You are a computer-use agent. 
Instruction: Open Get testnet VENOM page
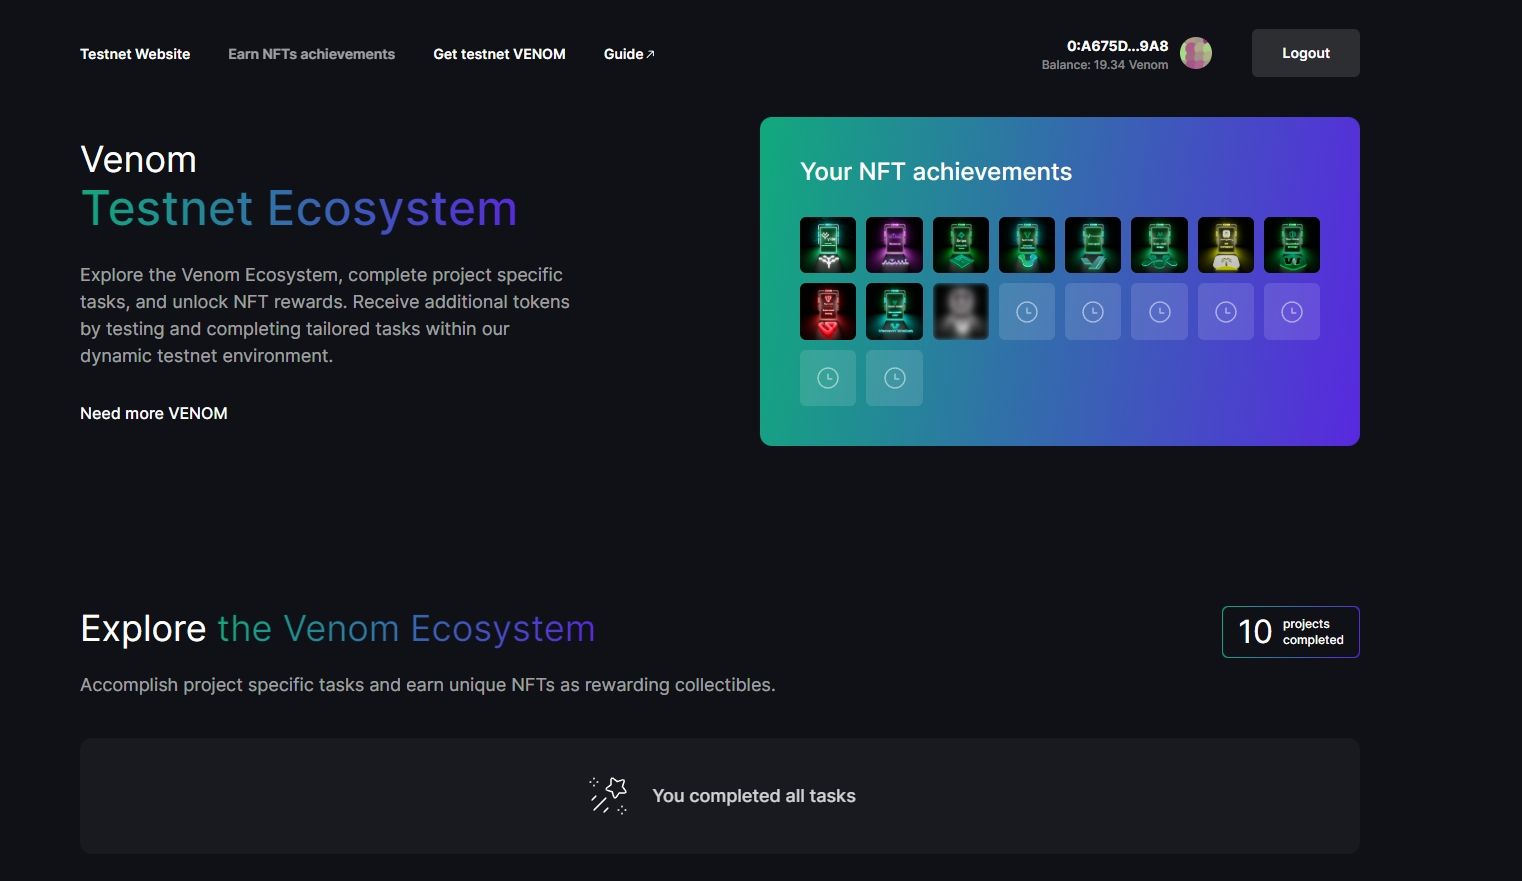[x=499, y=54]
